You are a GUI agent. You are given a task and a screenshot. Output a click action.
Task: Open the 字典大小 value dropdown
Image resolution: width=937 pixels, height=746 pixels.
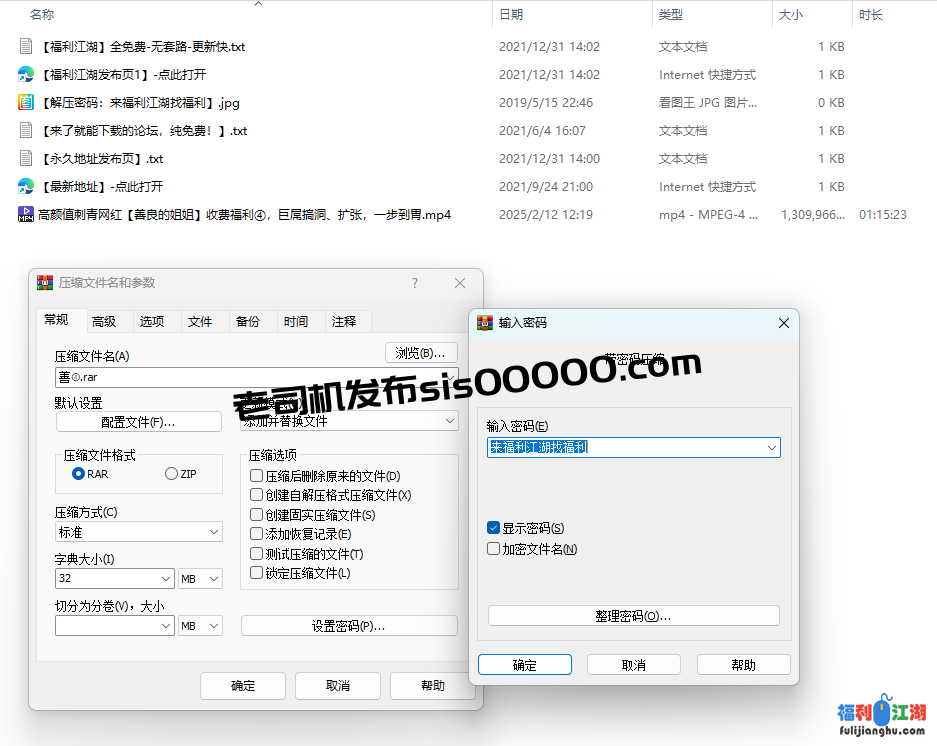[165, 579]
